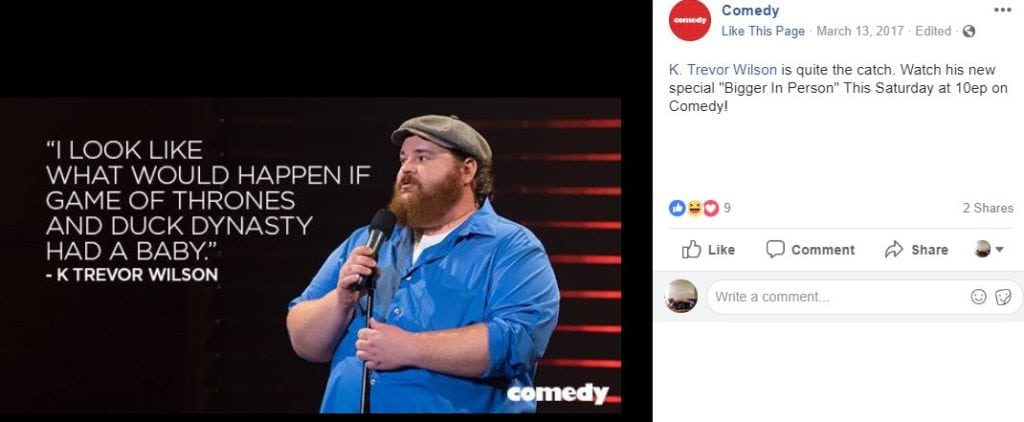Click the K Trevor Wilson quote photo
Image resolution: width=1024 pixels, height=422 pixels.
coord(310,255)
